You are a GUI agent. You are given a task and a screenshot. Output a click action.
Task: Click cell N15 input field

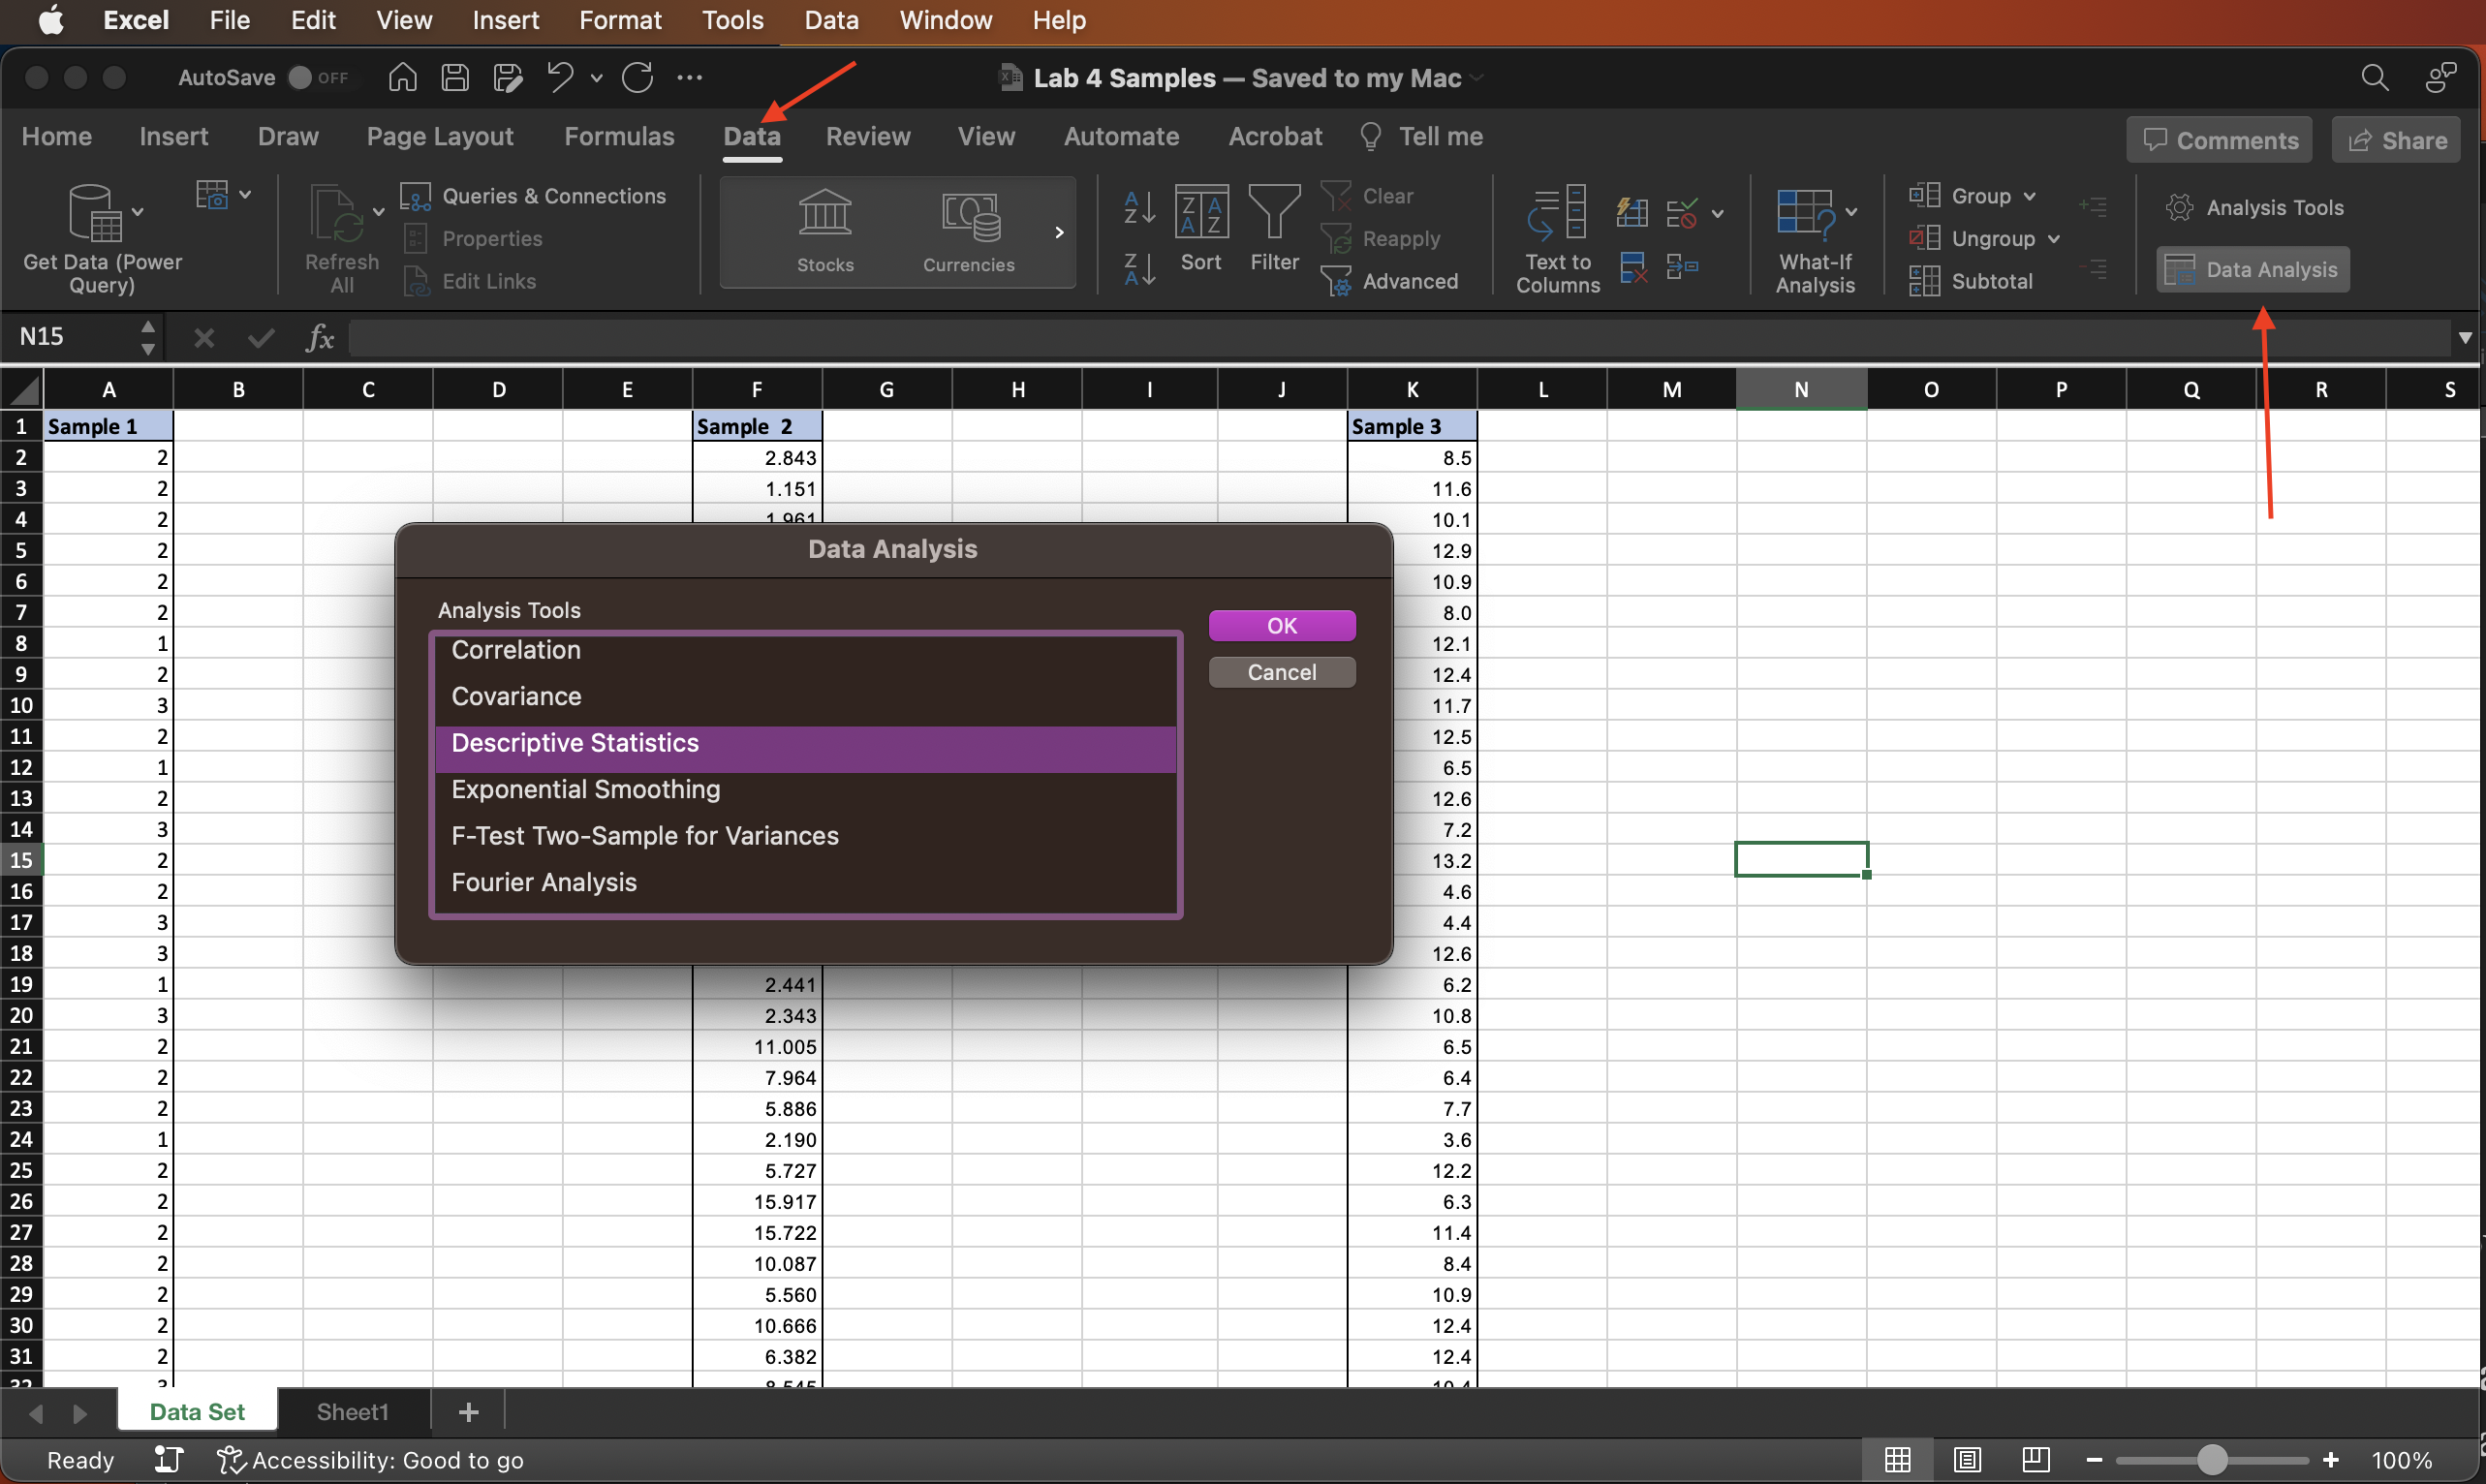[x=1800, y=858]
